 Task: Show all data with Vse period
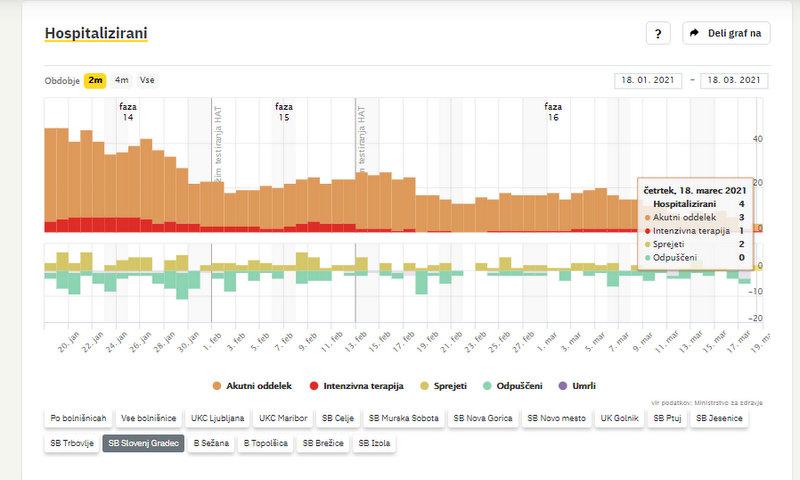147,80
